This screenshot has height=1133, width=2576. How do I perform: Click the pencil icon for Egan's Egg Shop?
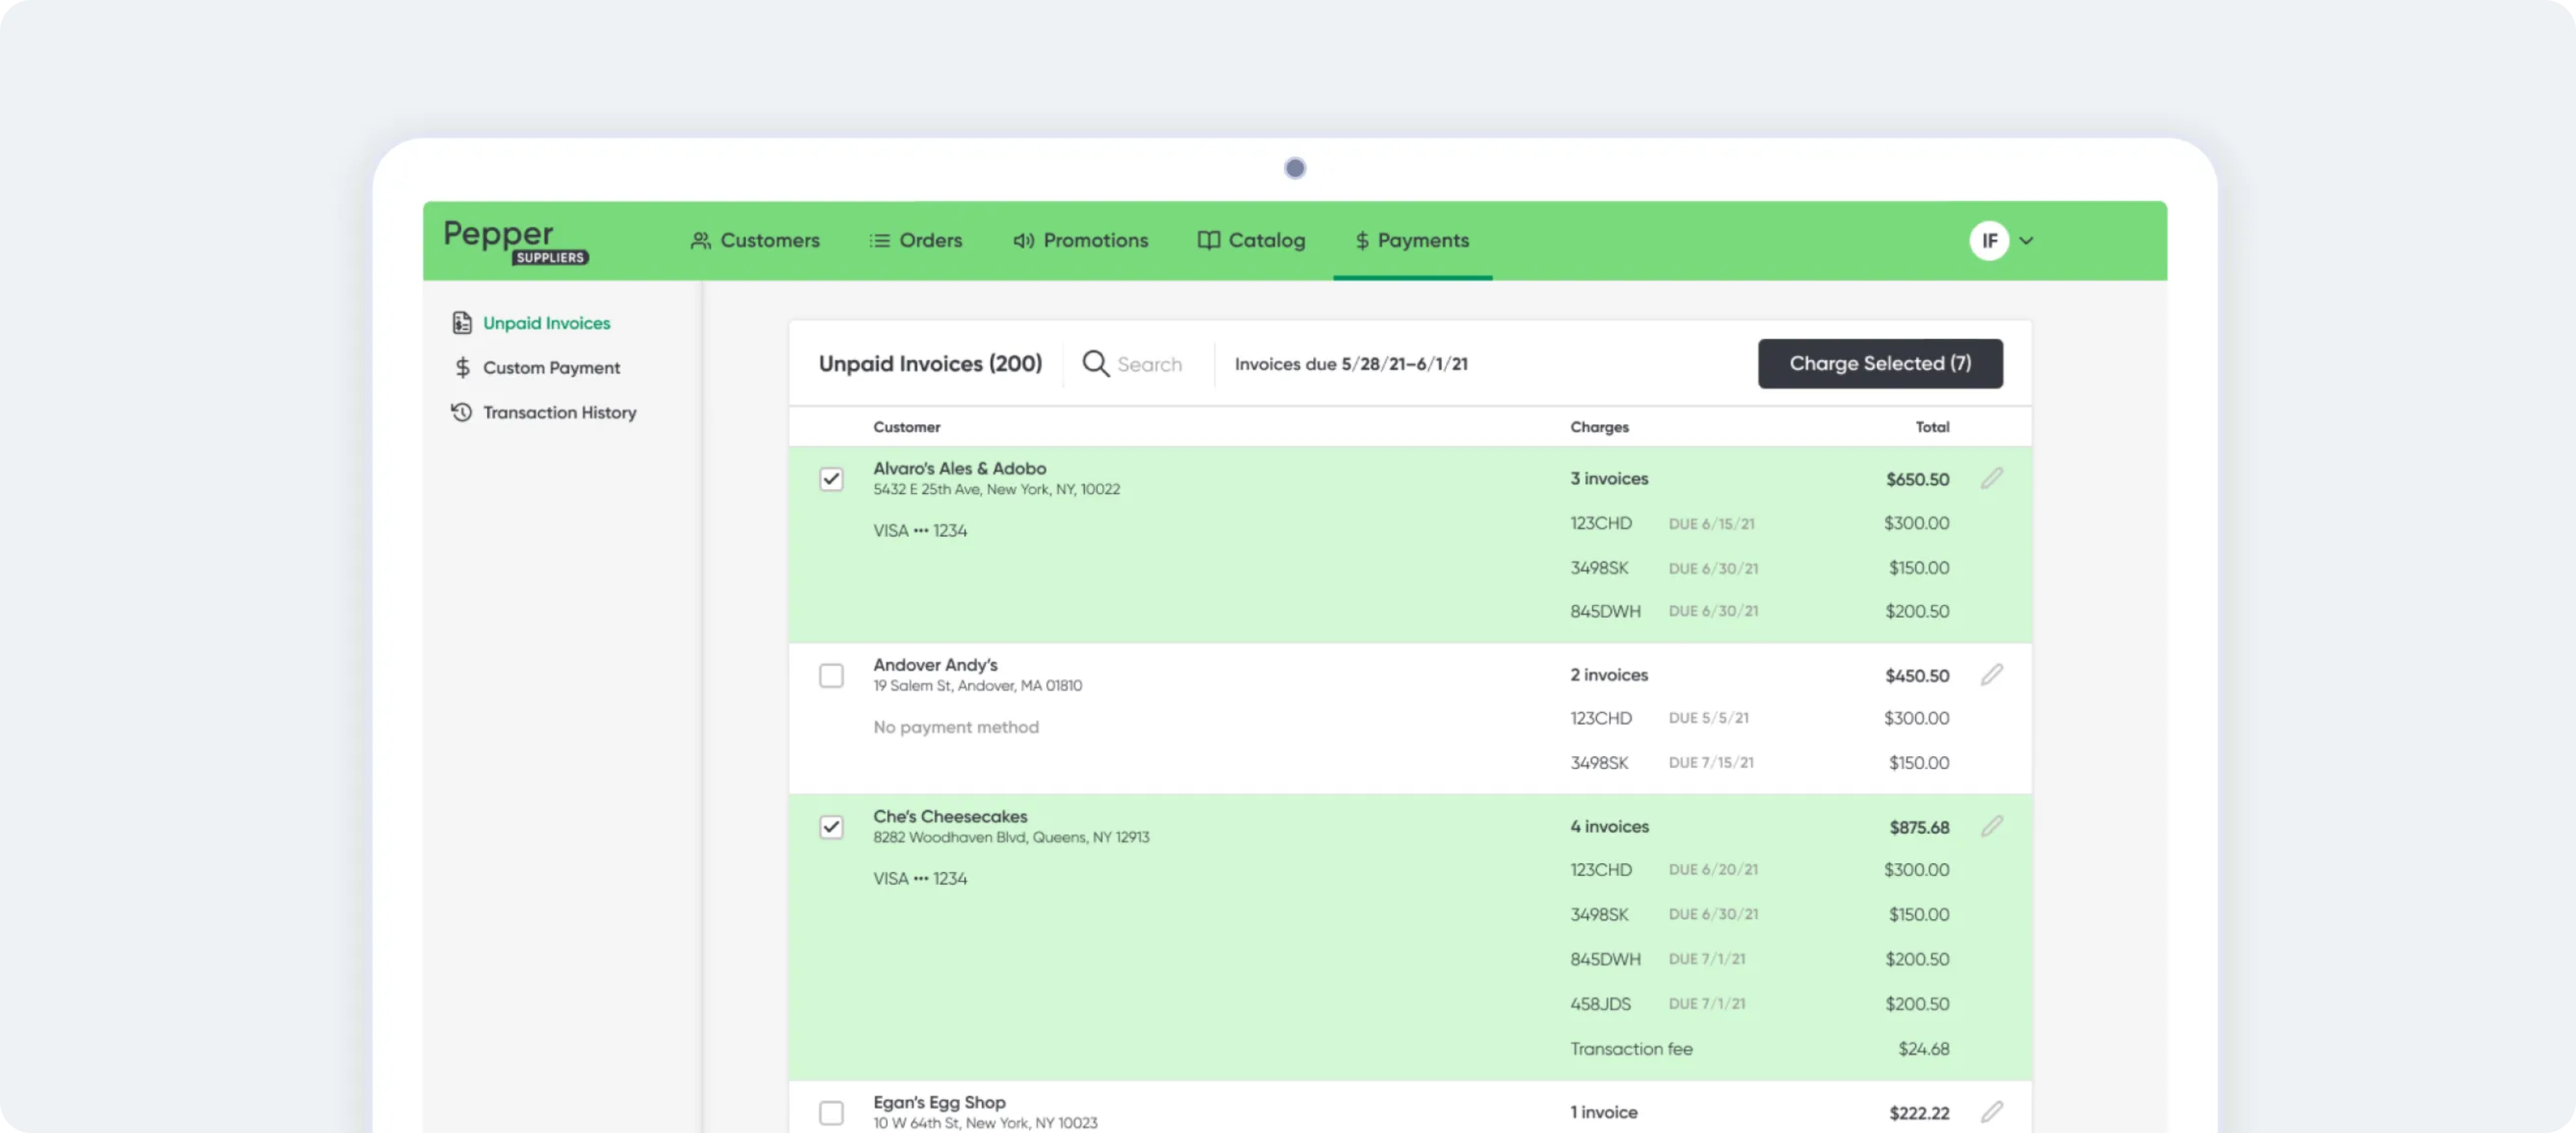click(x=1991, y=1112)
